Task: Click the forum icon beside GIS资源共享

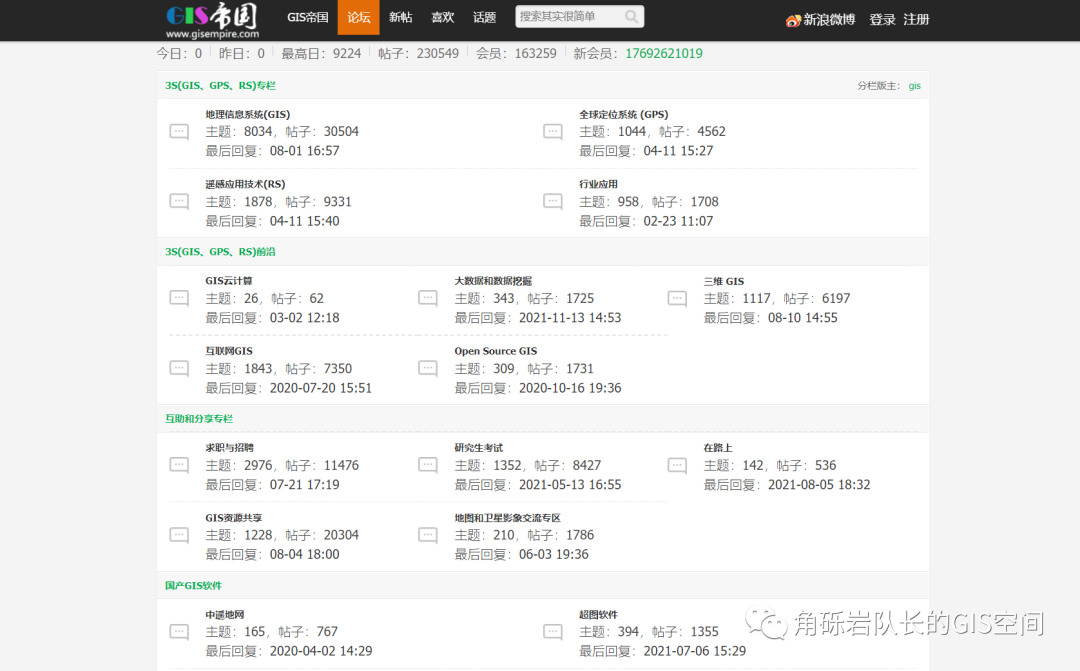Action: [x=179, y=535]
